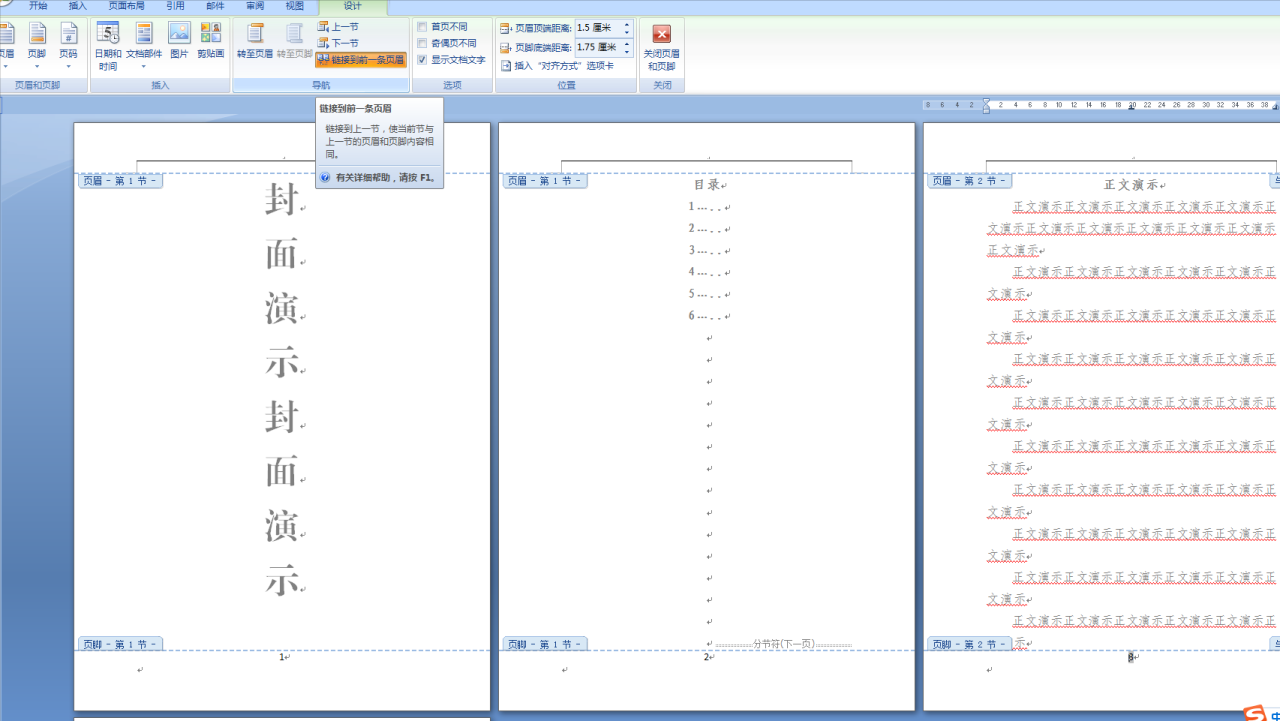Expand the 页脚 dropdown arrow

click(37, 67)
